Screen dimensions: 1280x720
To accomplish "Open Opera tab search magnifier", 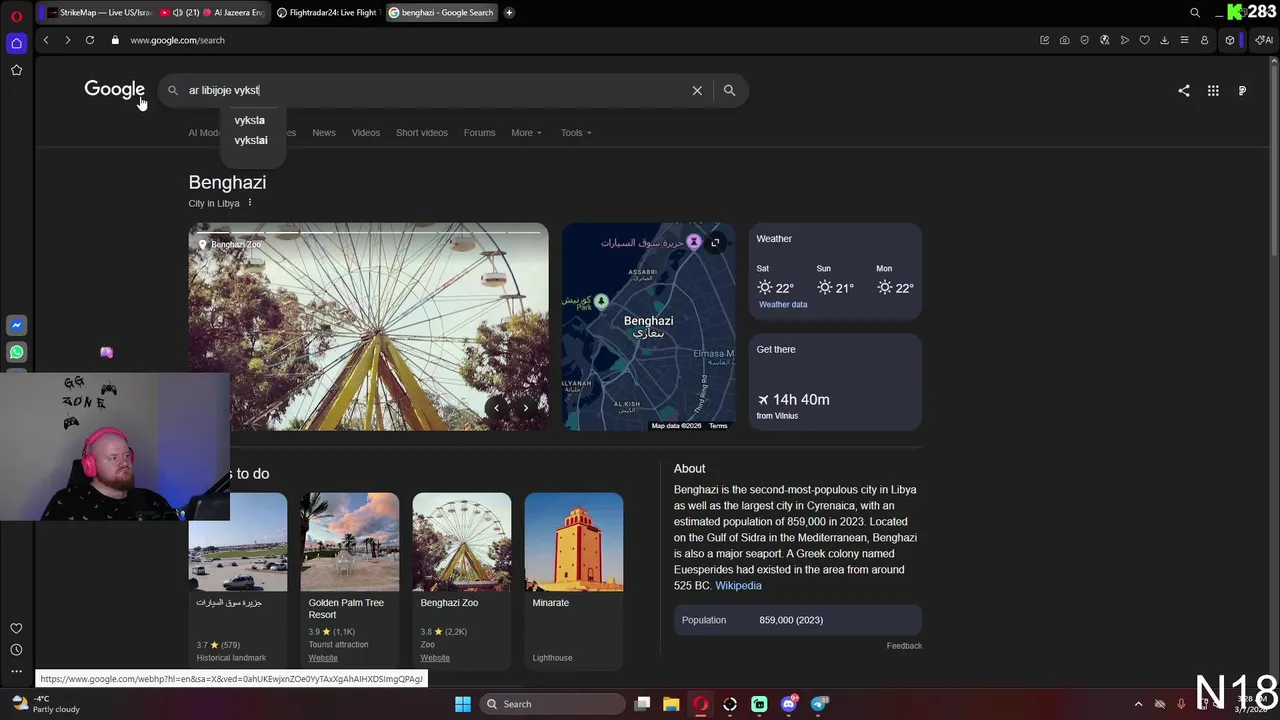I will pyautogui.click(x=1195, y=13).
